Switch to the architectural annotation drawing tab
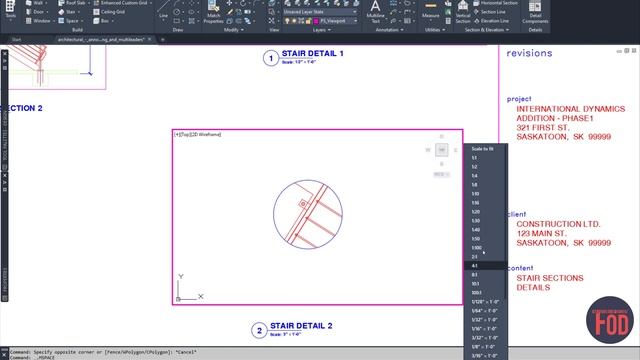 point(100,40)
